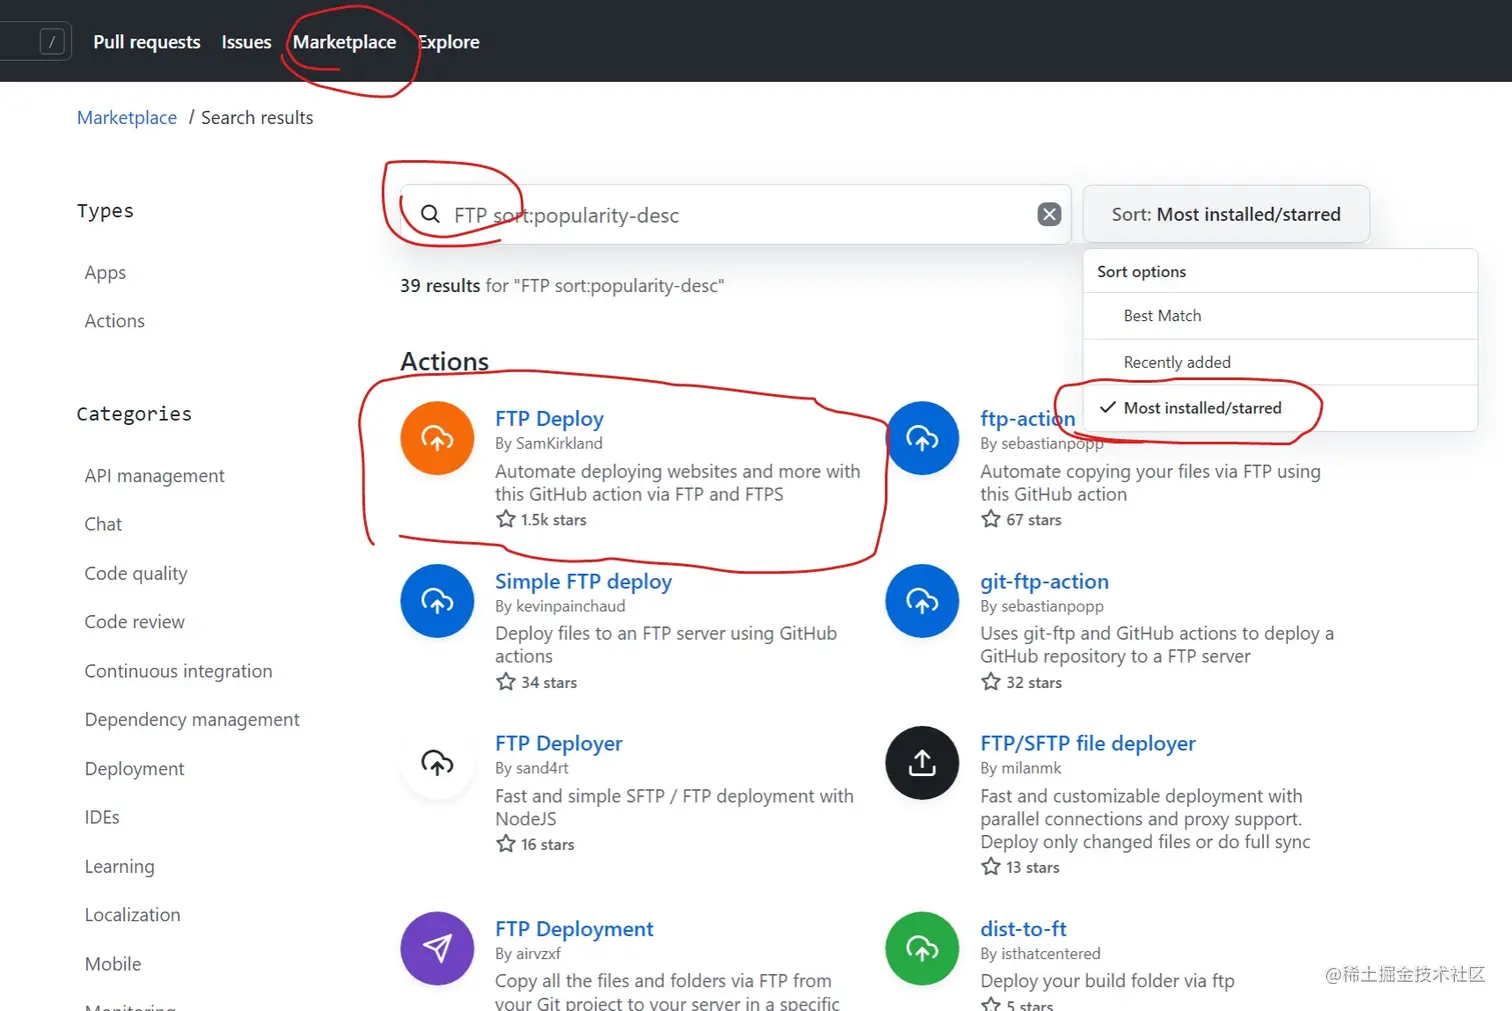Focus the FTP sort:popularity-desc search field
Screen dimensions: 1512x1011
(x=735, y=214)
